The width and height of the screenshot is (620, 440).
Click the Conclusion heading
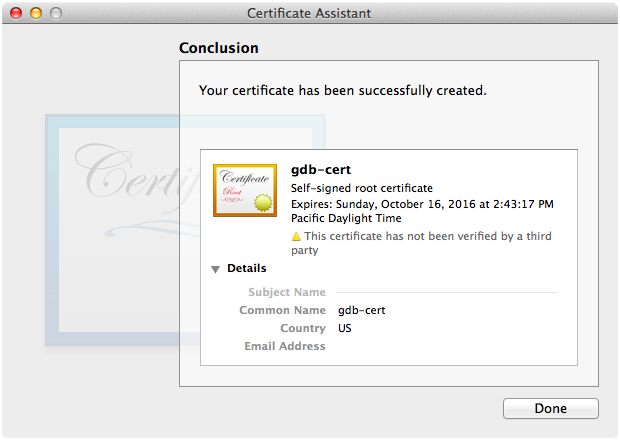tap(218, 47)
